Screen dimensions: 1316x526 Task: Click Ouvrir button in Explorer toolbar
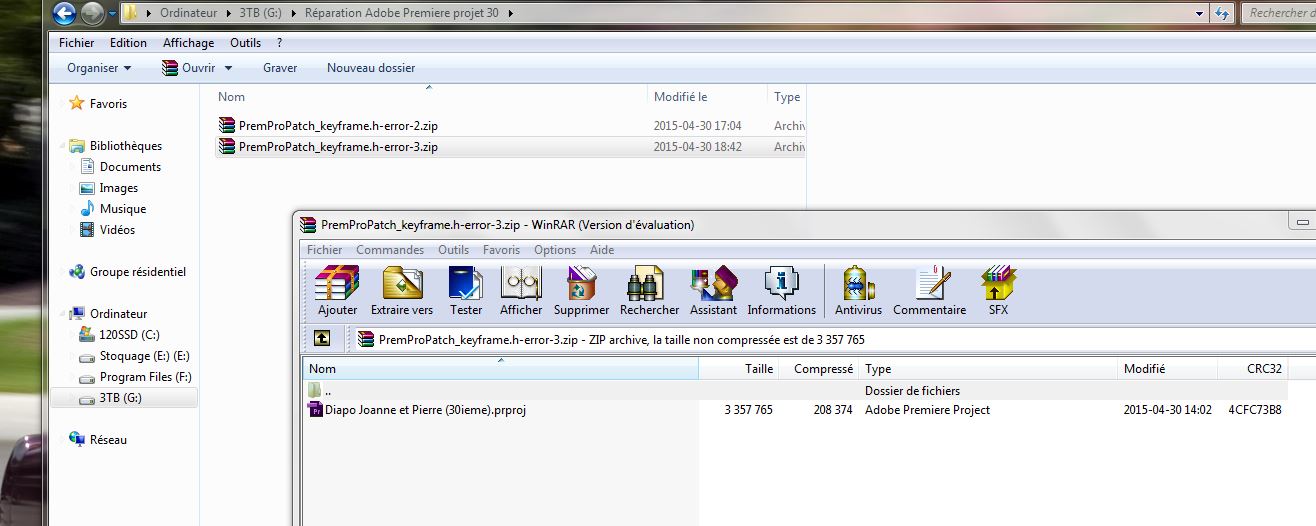pos(189,68)
